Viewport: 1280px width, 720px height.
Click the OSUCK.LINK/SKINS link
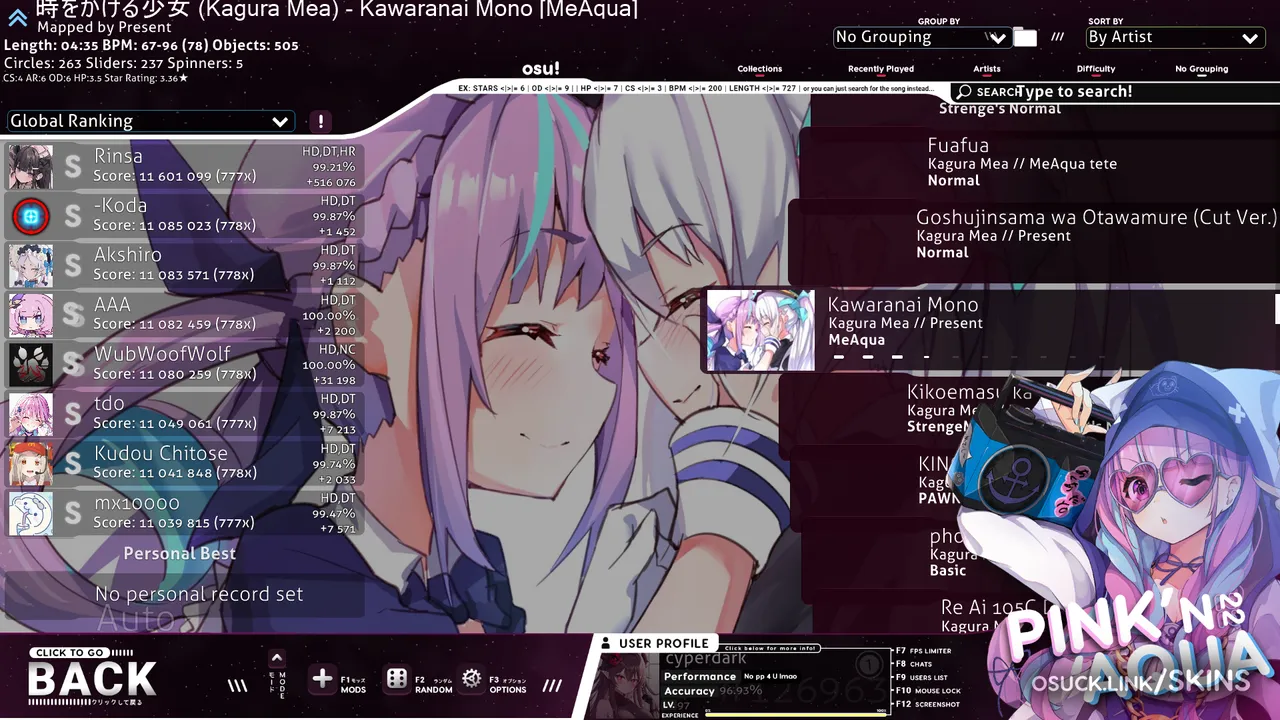click(x=1140, y=682)
